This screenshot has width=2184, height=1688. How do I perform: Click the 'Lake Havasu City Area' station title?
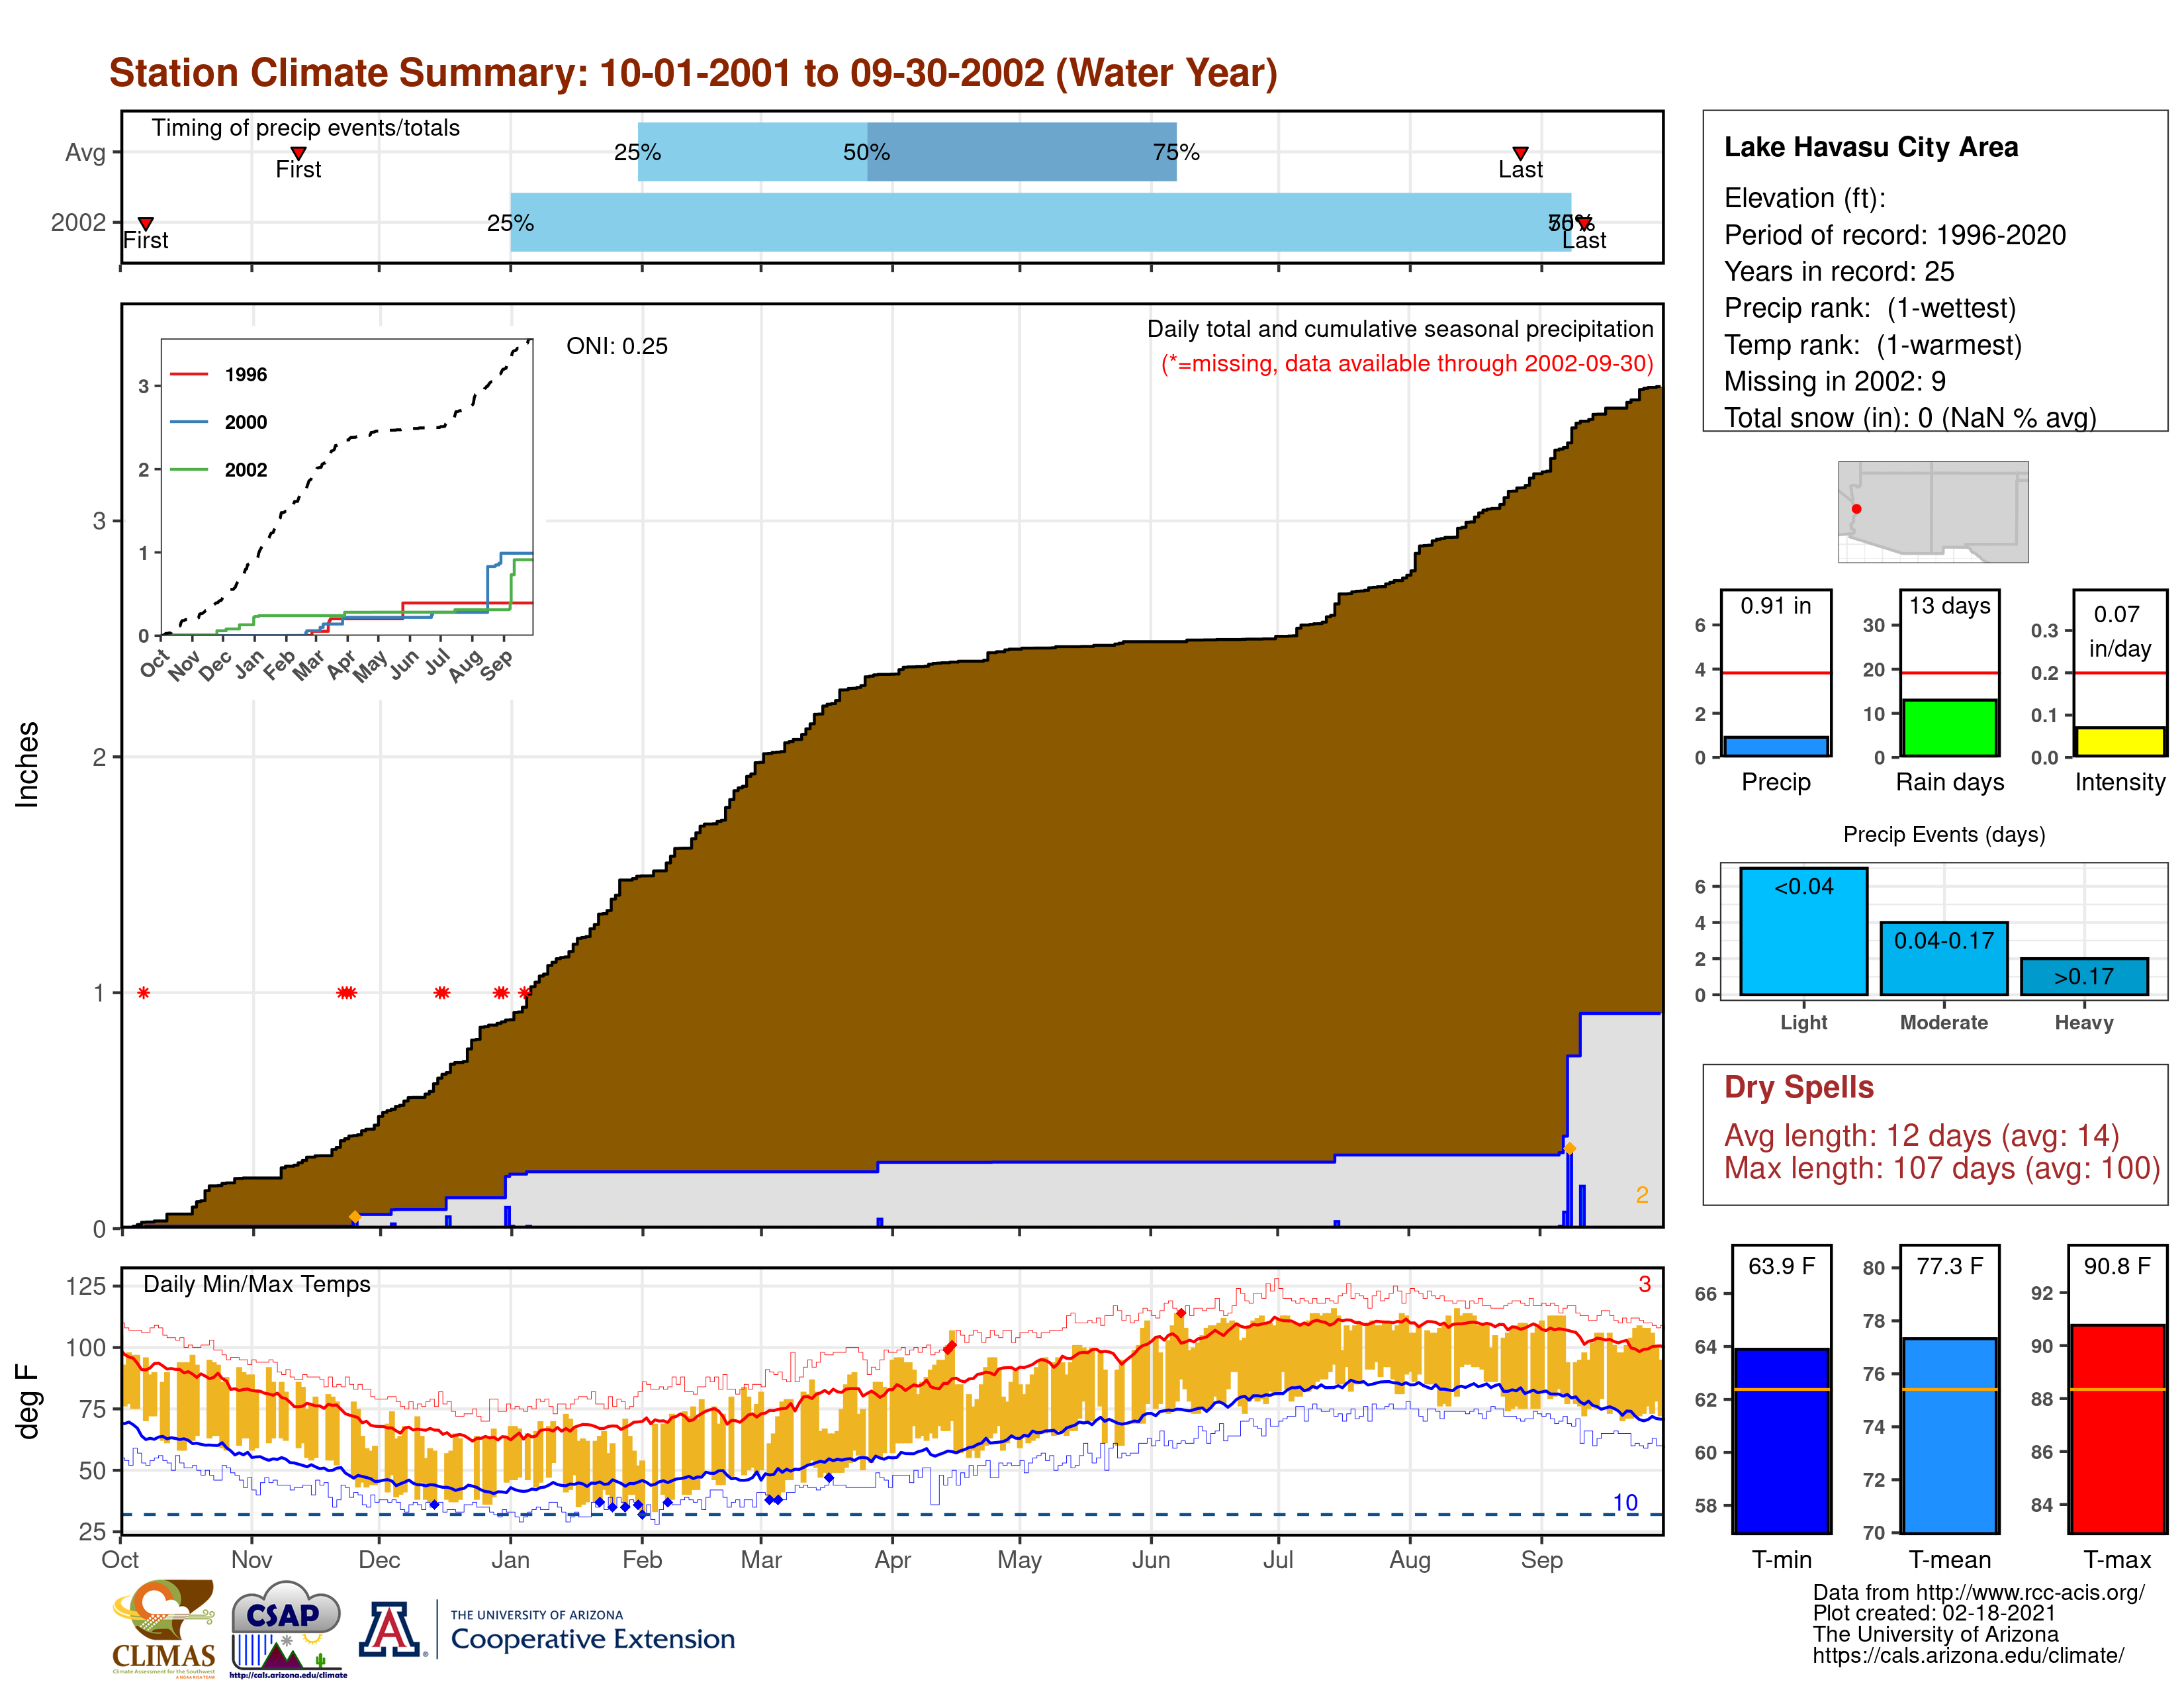tap(1870, 147)
